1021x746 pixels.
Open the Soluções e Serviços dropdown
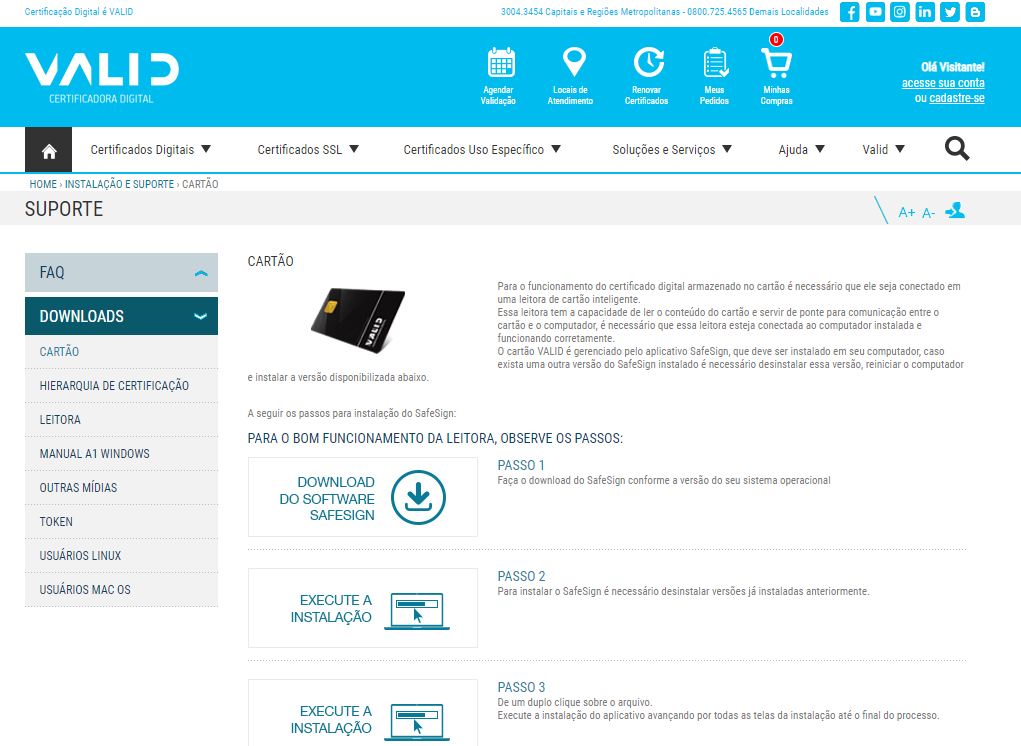672,150
